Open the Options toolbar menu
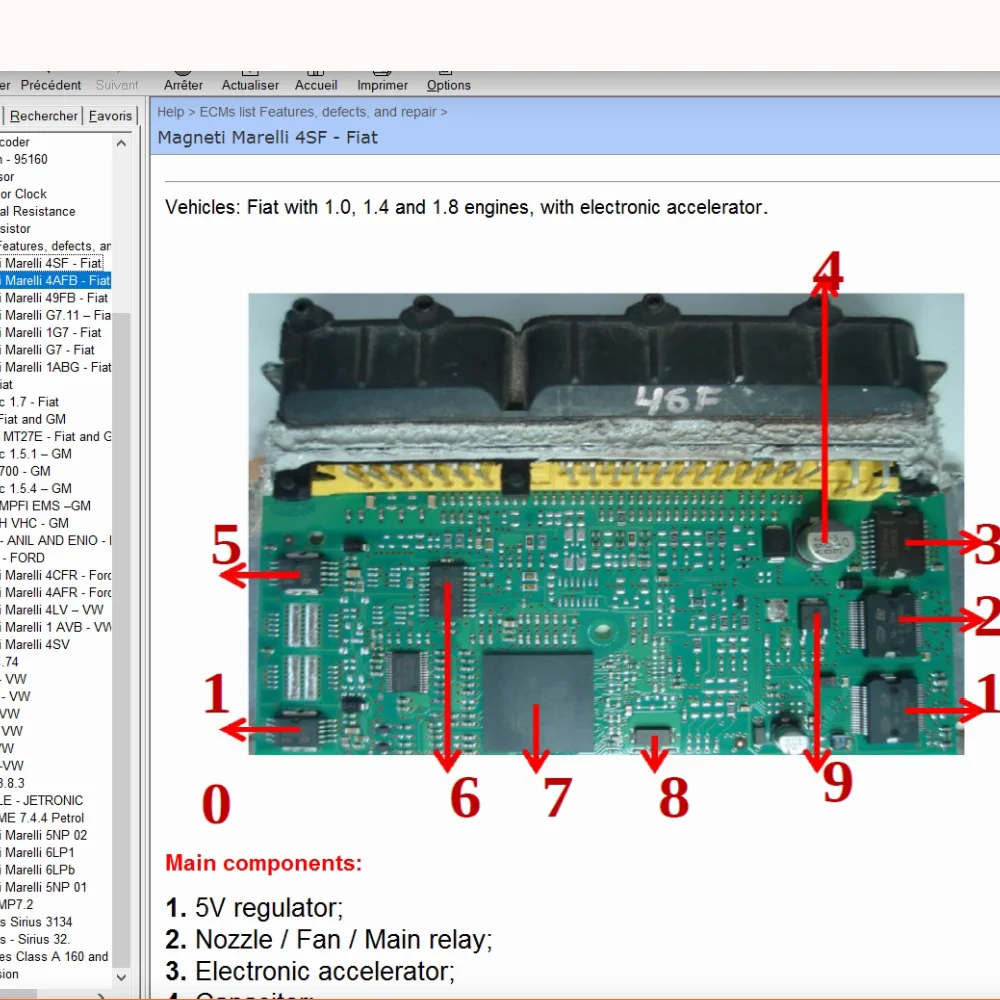 [448, 85]
